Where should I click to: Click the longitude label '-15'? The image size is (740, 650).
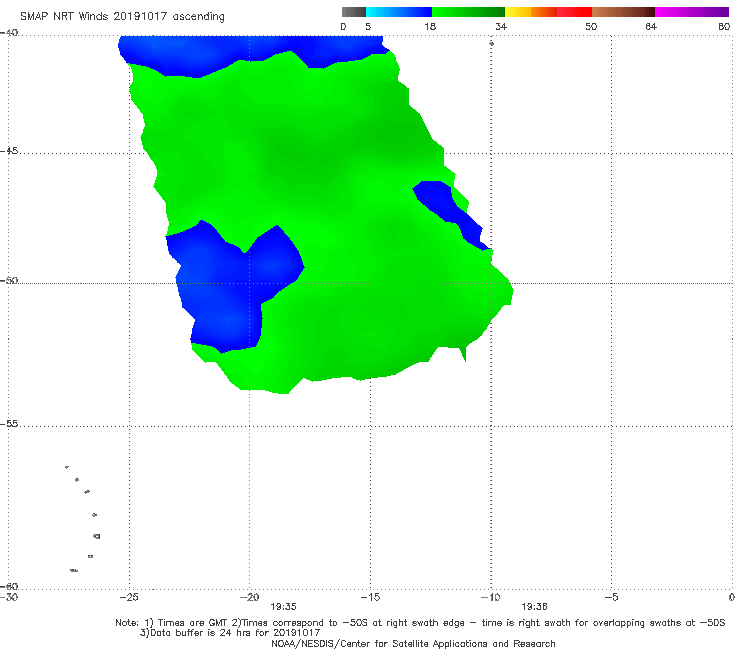click(370, 597)
